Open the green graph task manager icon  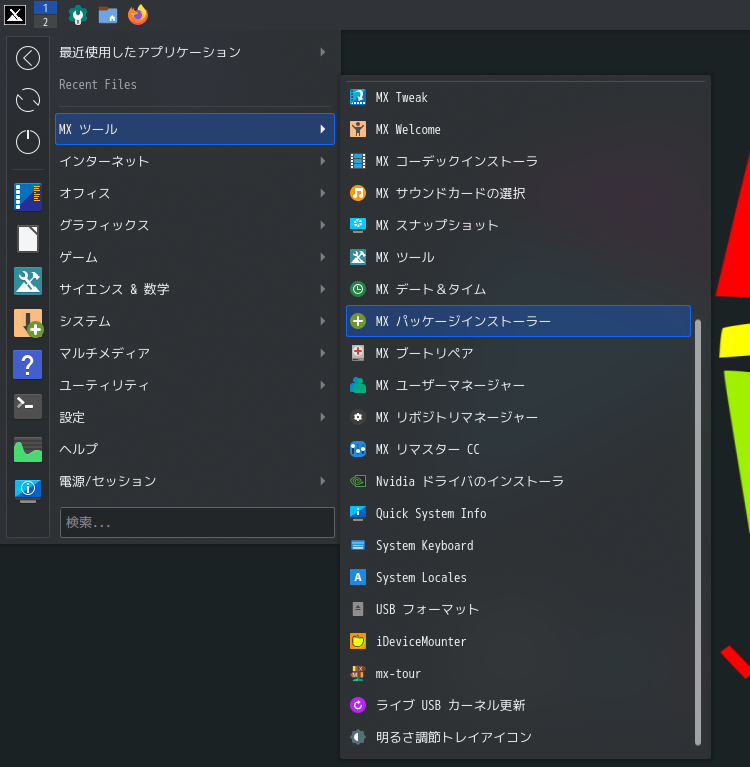(28, 449)
